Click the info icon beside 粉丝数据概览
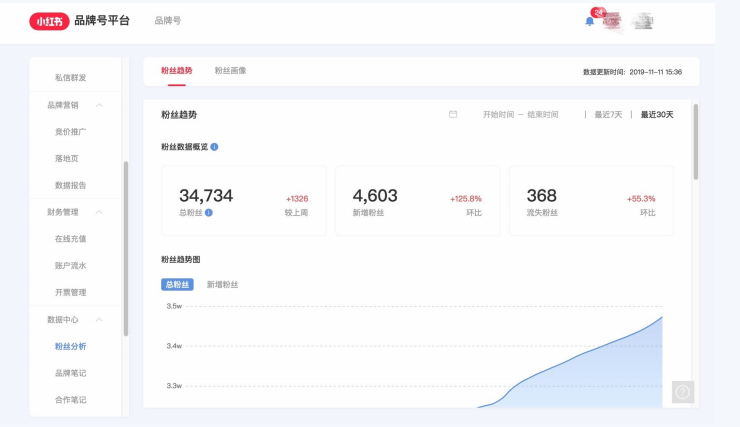The height and width of the screenshot is (427, 740). tap(214, 147)
